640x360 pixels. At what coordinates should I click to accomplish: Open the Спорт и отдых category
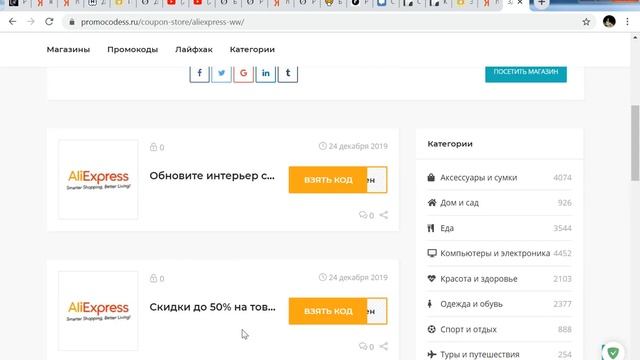[468, 329]
